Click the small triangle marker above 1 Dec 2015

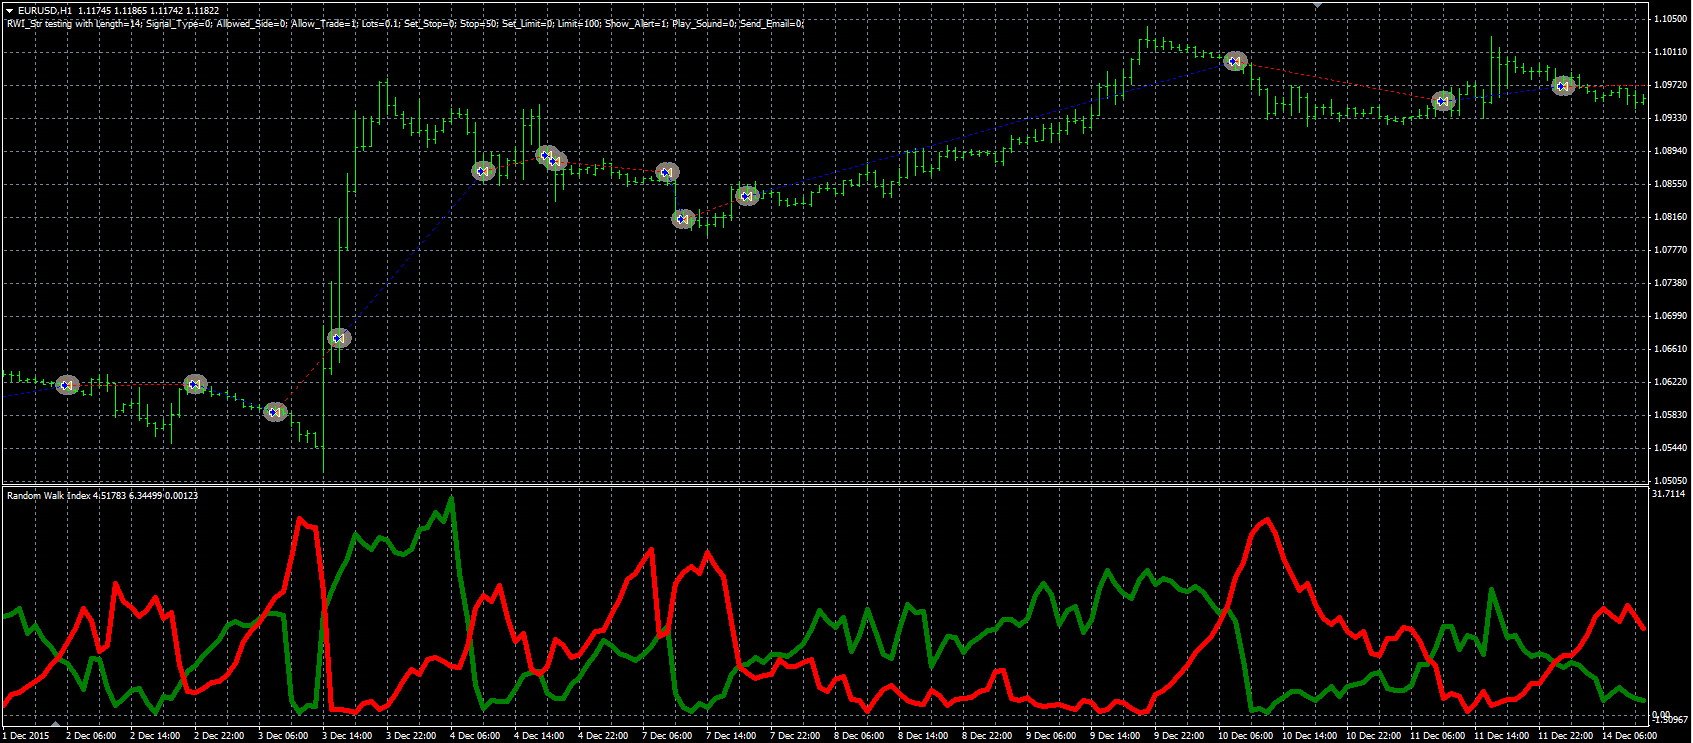pos(56,724)
